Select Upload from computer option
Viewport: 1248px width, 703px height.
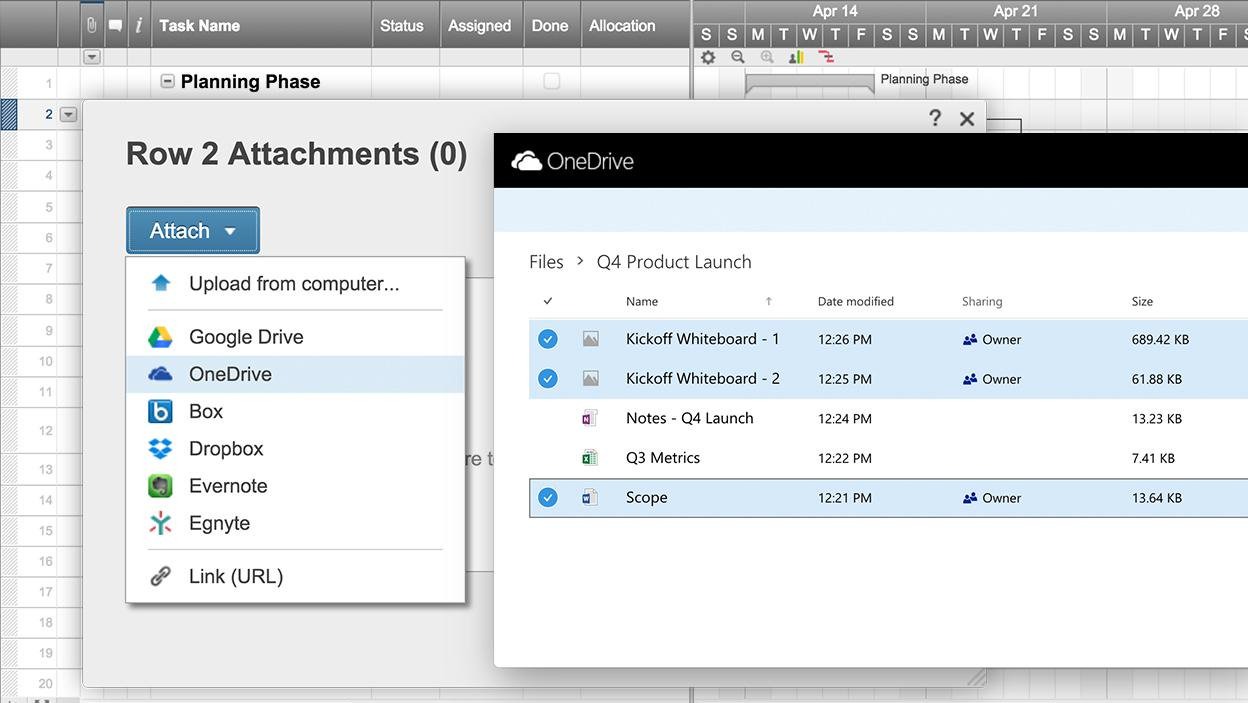[294, 284]
